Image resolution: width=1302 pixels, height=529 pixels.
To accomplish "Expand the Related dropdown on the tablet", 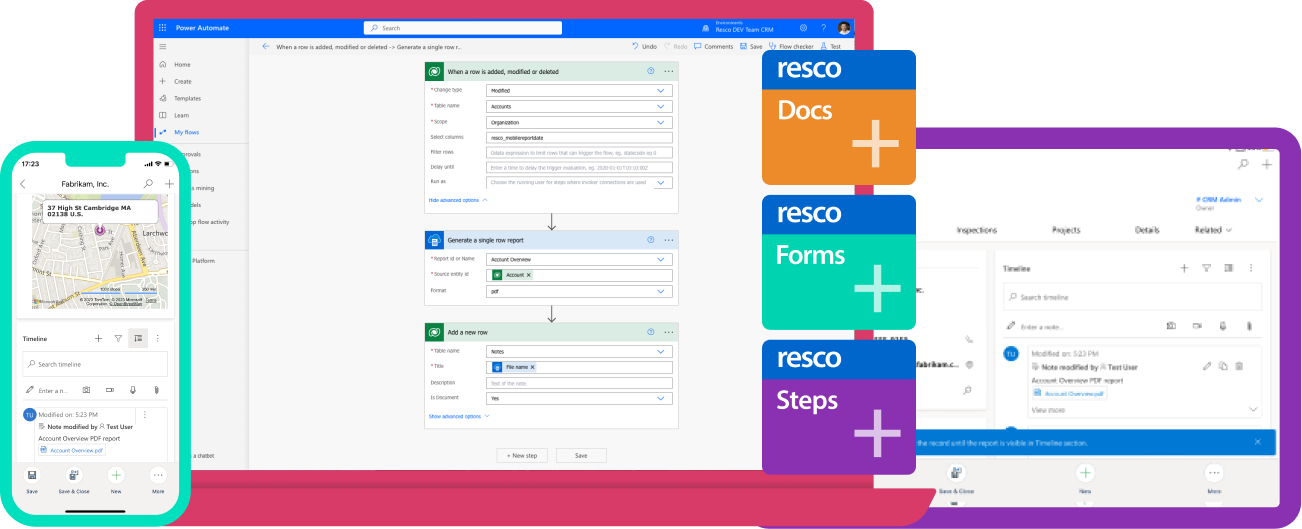I will tap(1215, 230).
